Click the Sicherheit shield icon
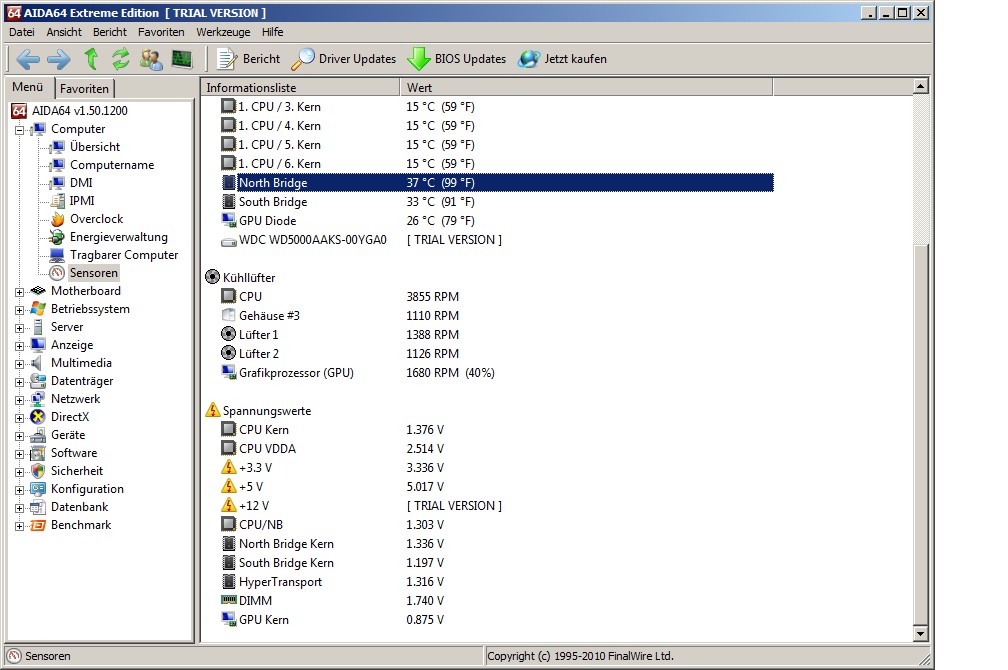Viewport: 1008px width, 670px height. click(x=38, y=471)
